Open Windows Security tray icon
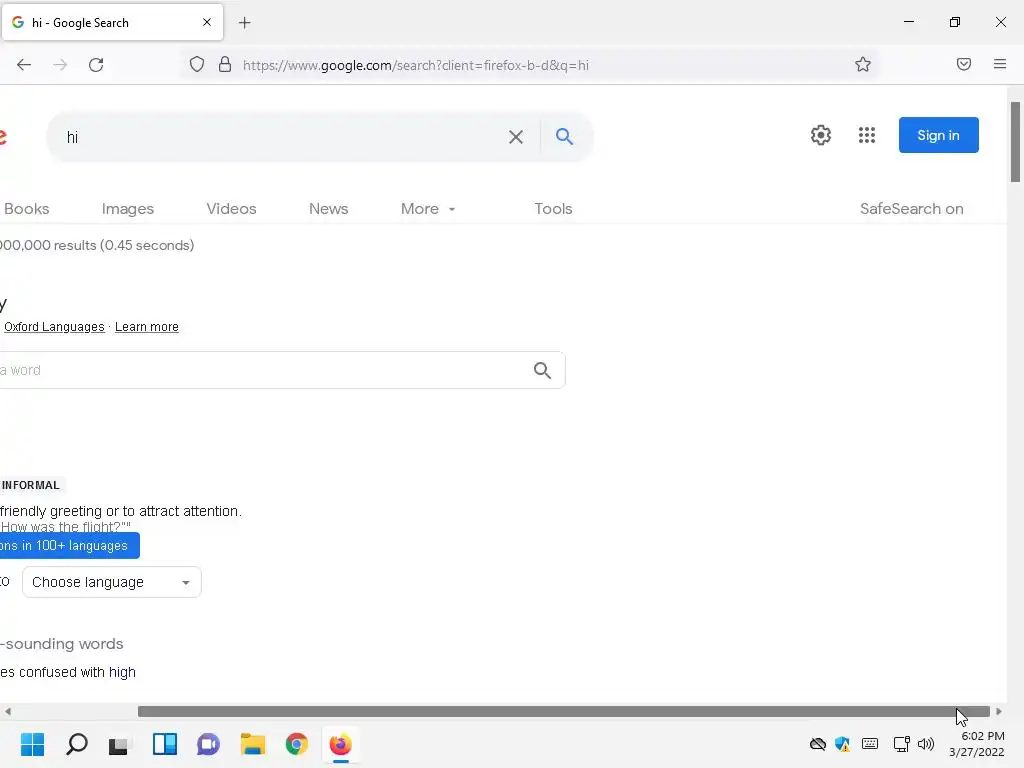The height and width of the screenshot is (768, 1024). click(x=842, y=744)
